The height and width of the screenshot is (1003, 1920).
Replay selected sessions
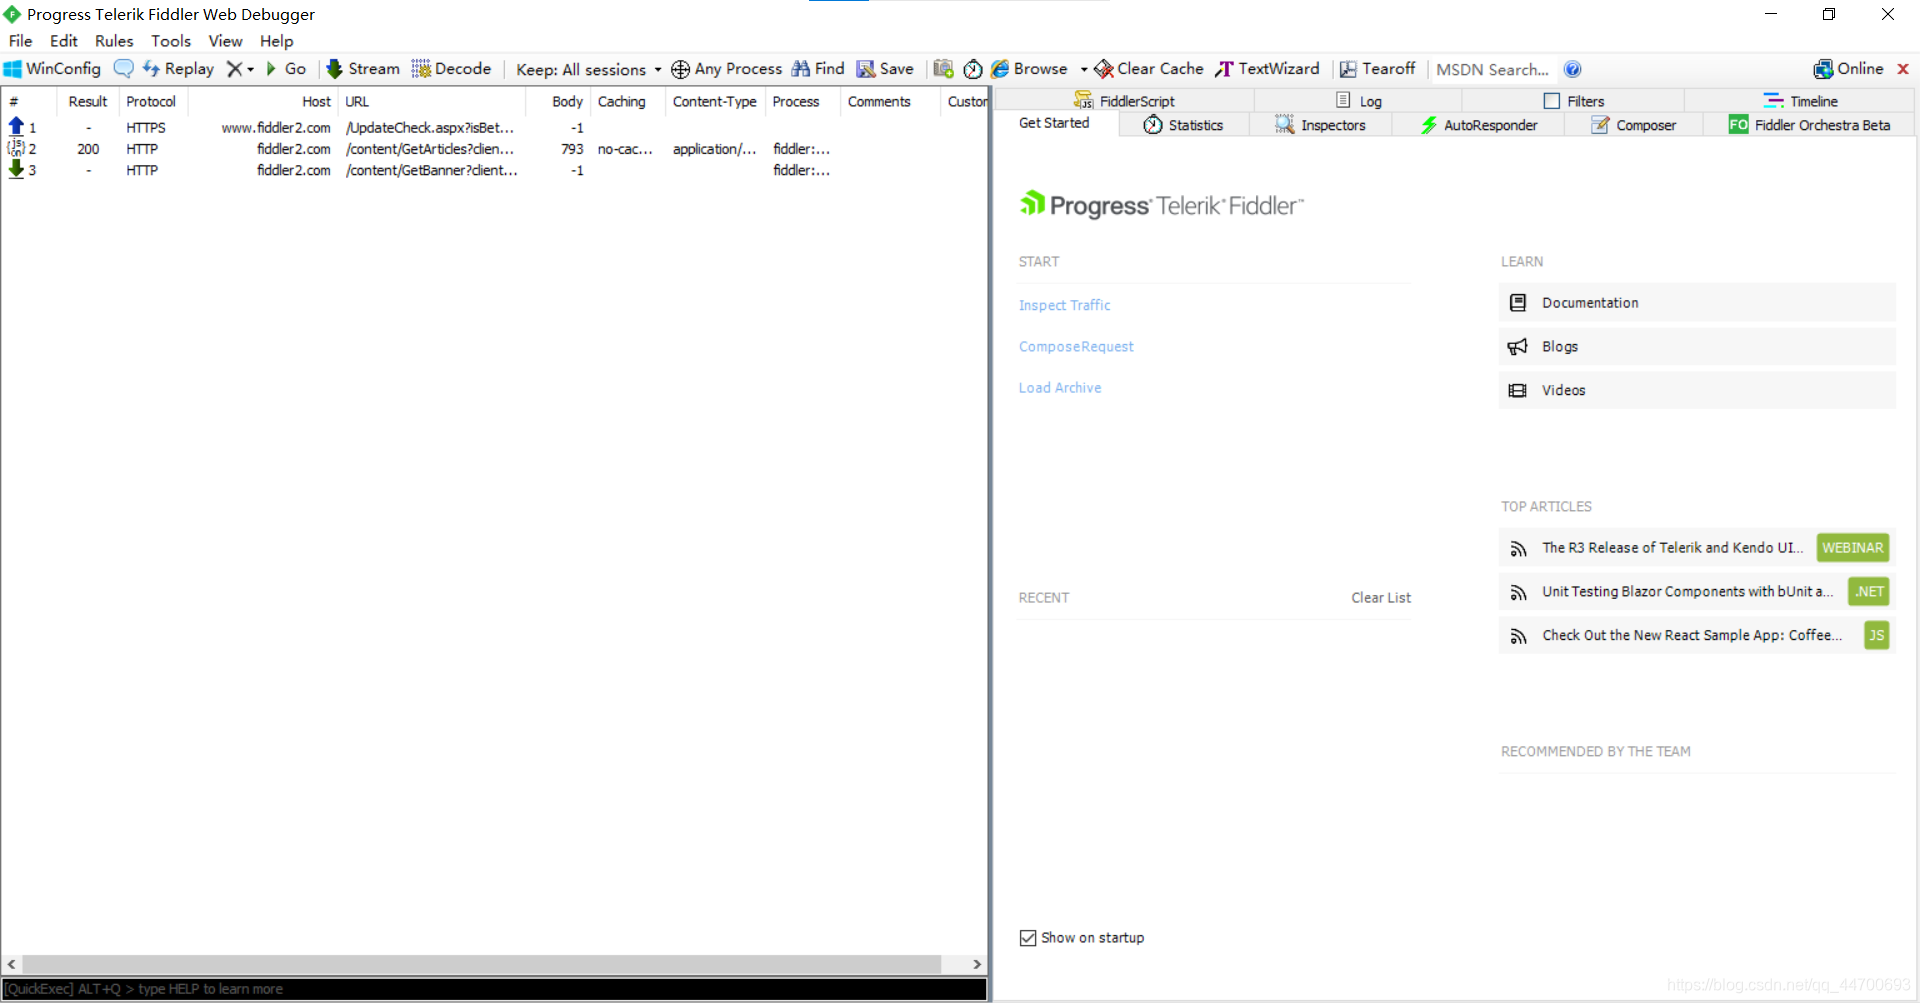tap(178, 69)
